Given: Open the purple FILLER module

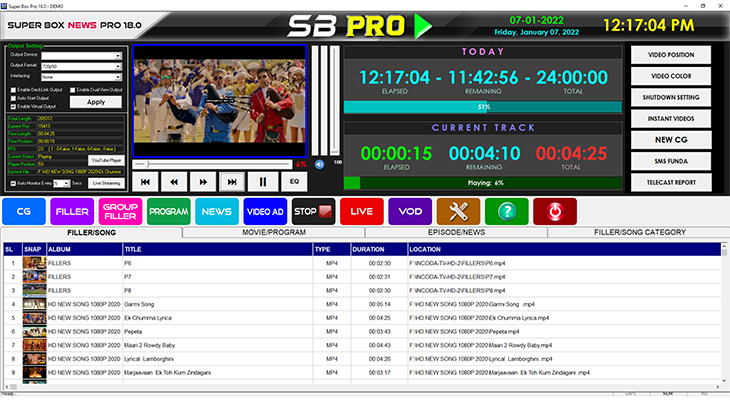Looking at the screenshot, I should click(x=72, y=211).
